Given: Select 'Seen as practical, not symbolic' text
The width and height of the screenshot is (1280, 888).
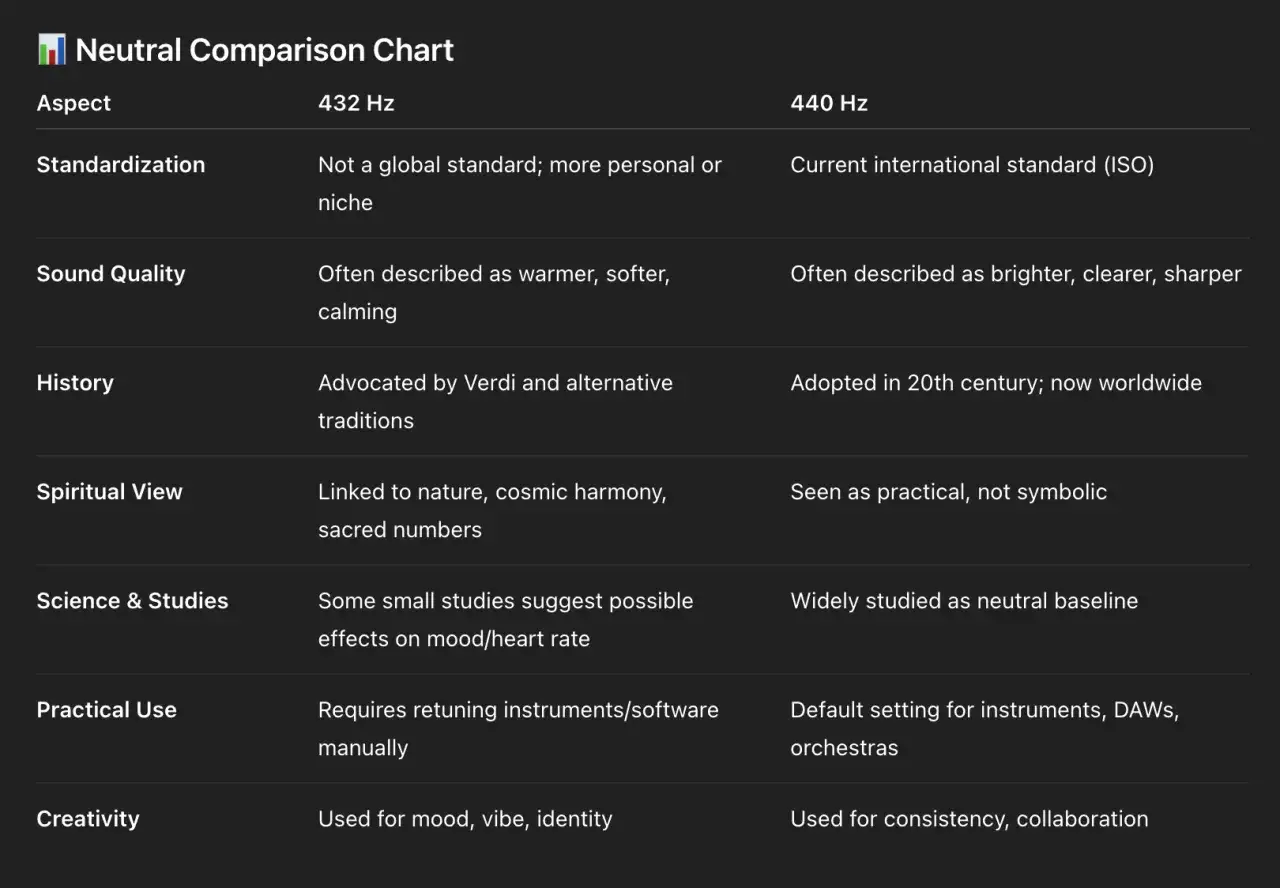Looking at the screenshot, I should click(949, 492).
